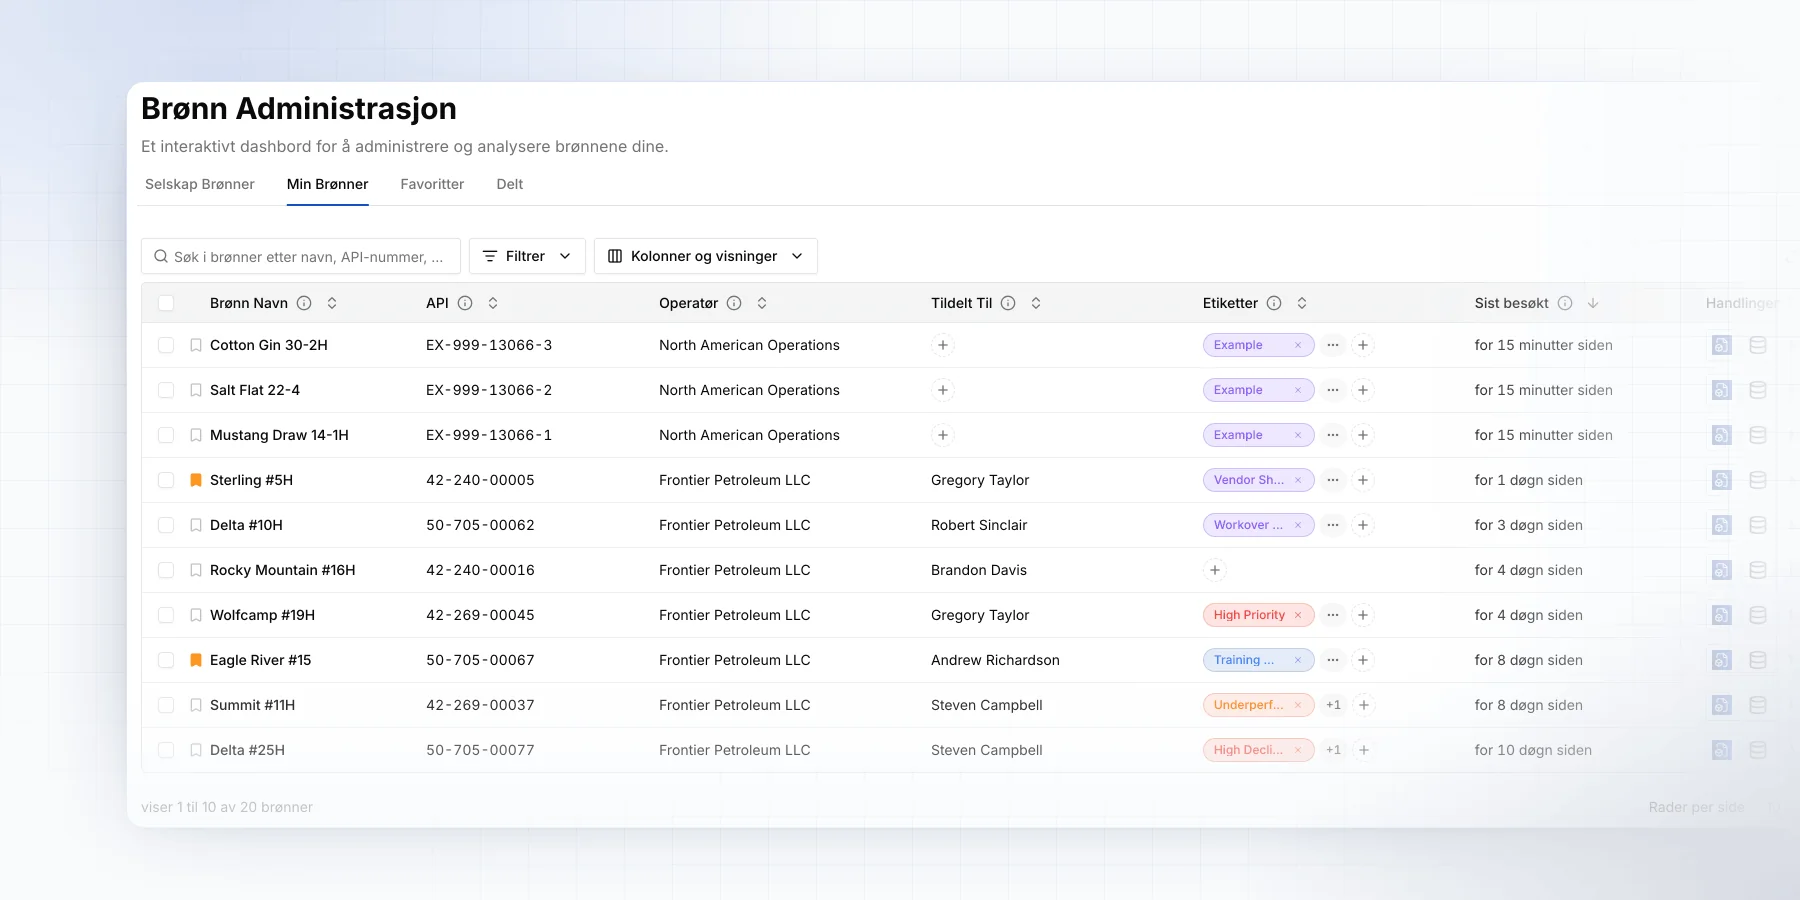Toggle bookmark for Eagle River #15

click(x=196, y=660)
